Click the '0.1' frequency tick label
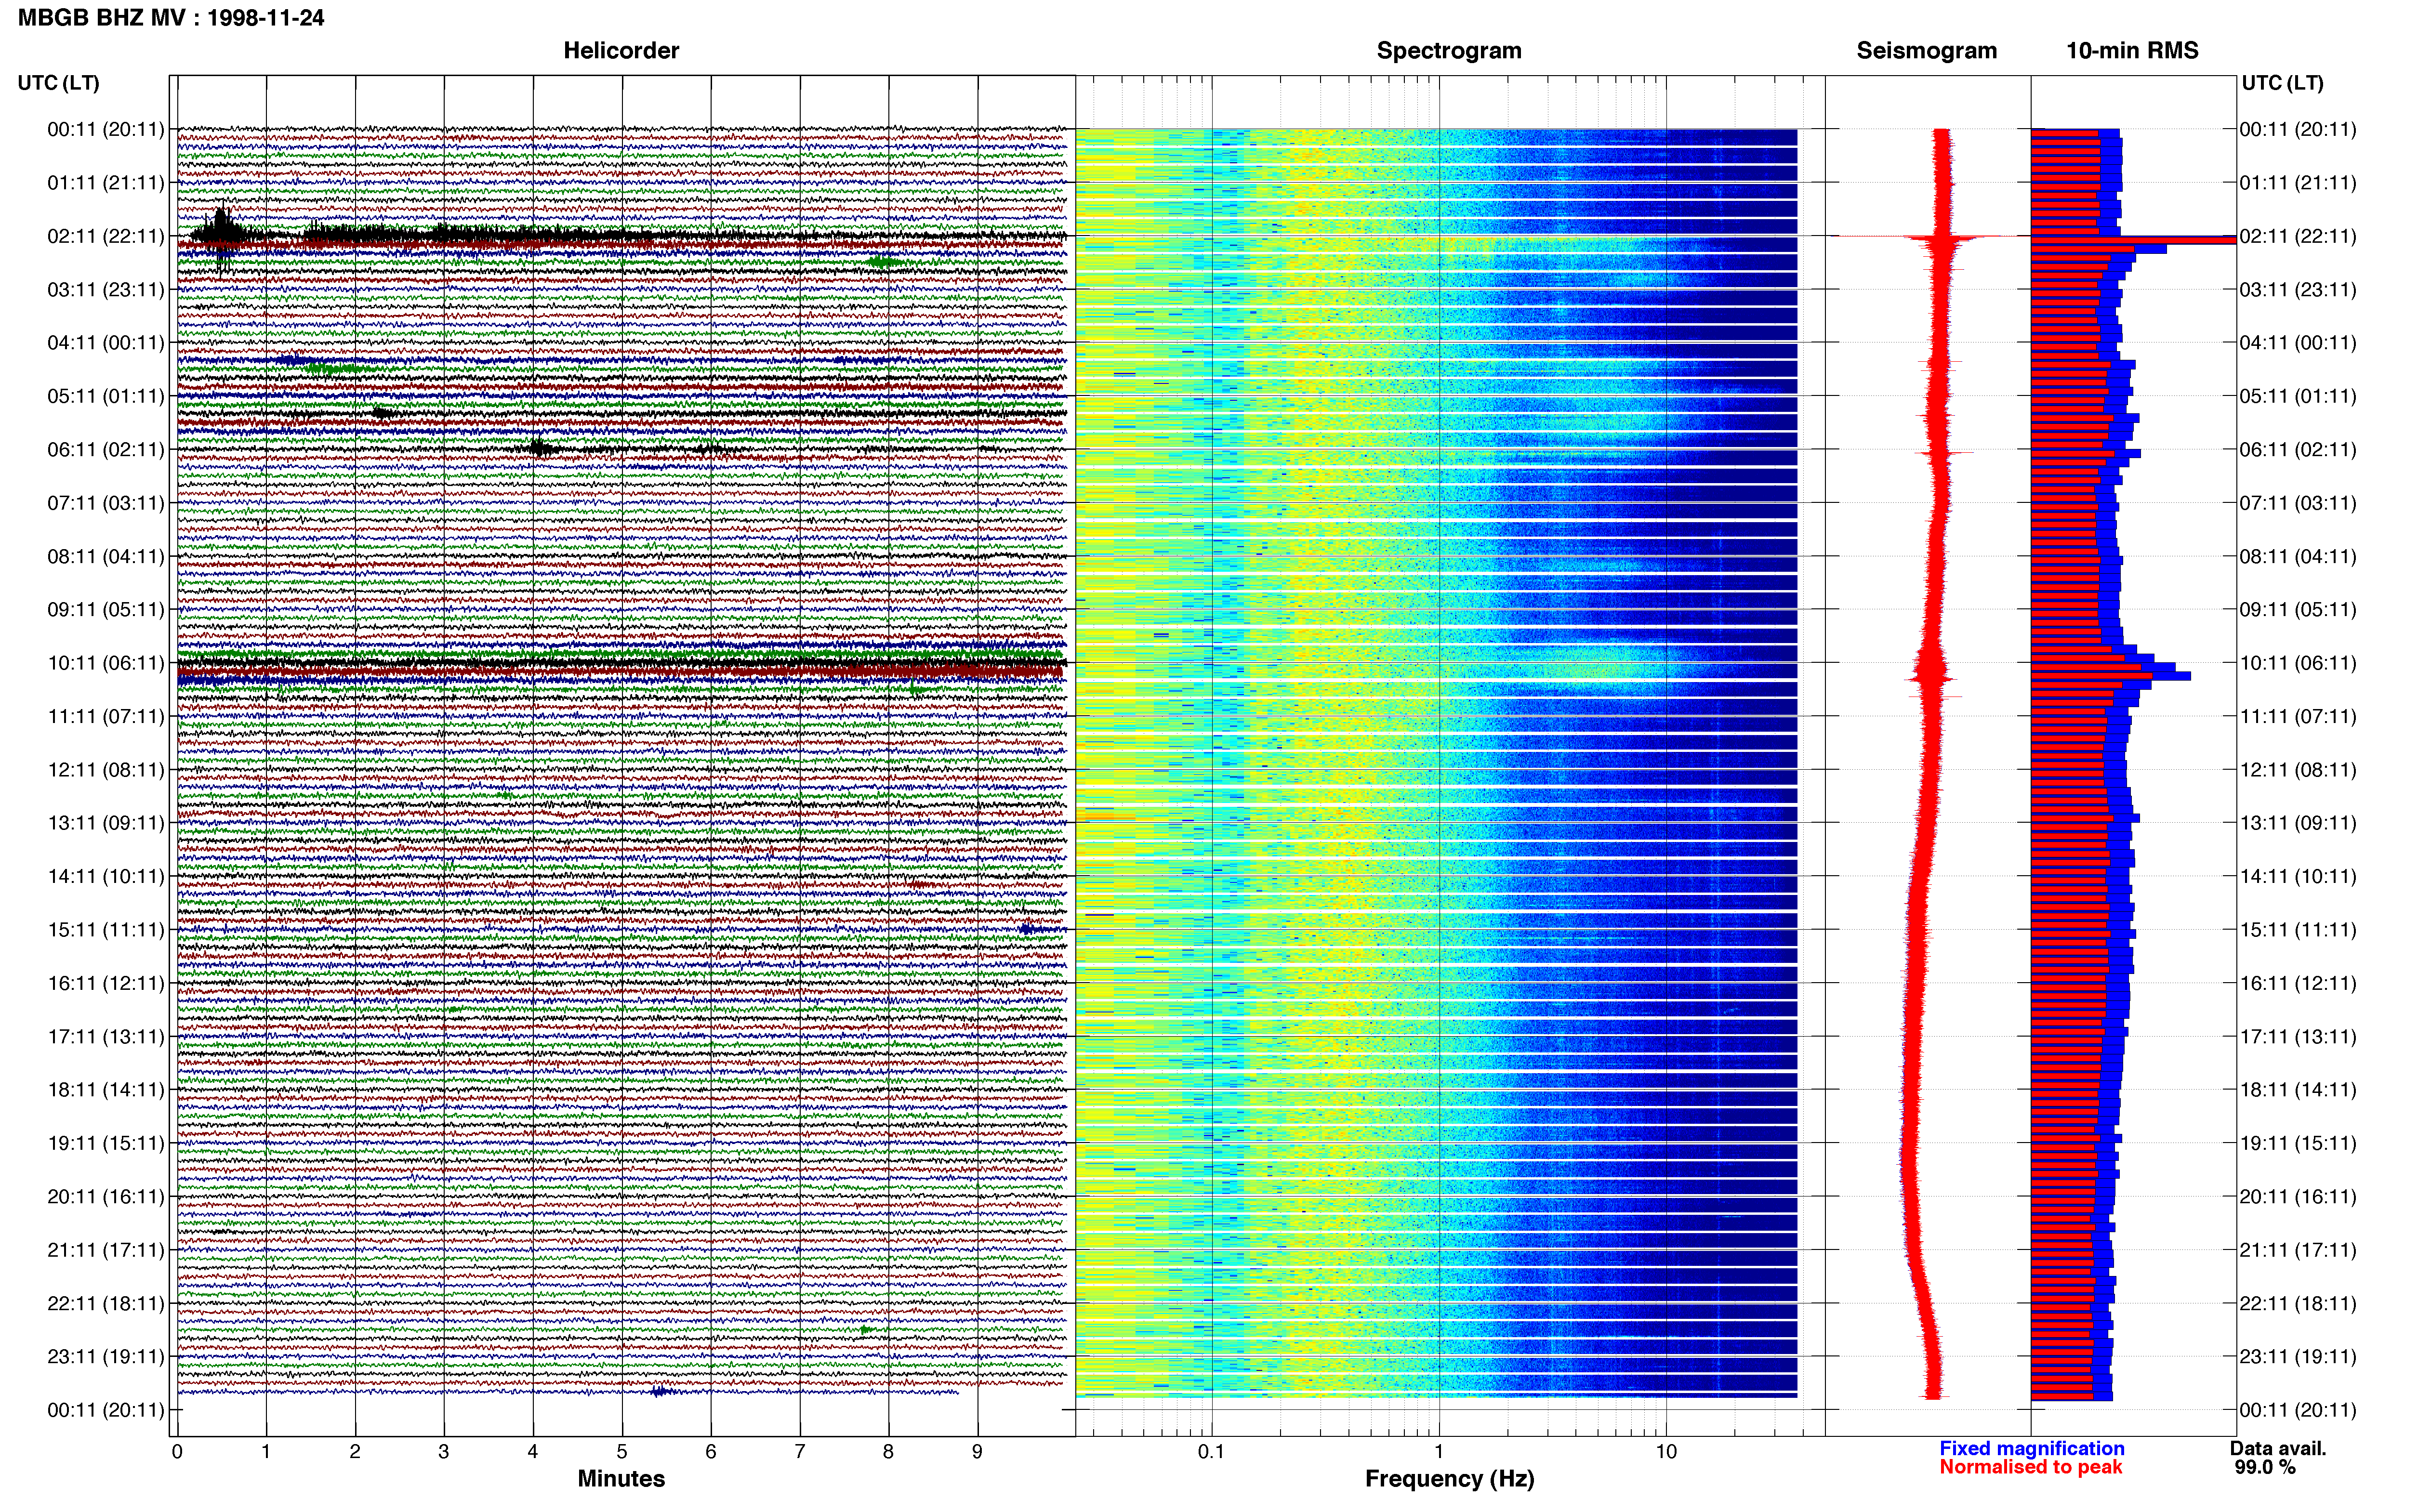Image resolution: width=2418 pixels, height=1512 pixels. pos(1211,1451)
